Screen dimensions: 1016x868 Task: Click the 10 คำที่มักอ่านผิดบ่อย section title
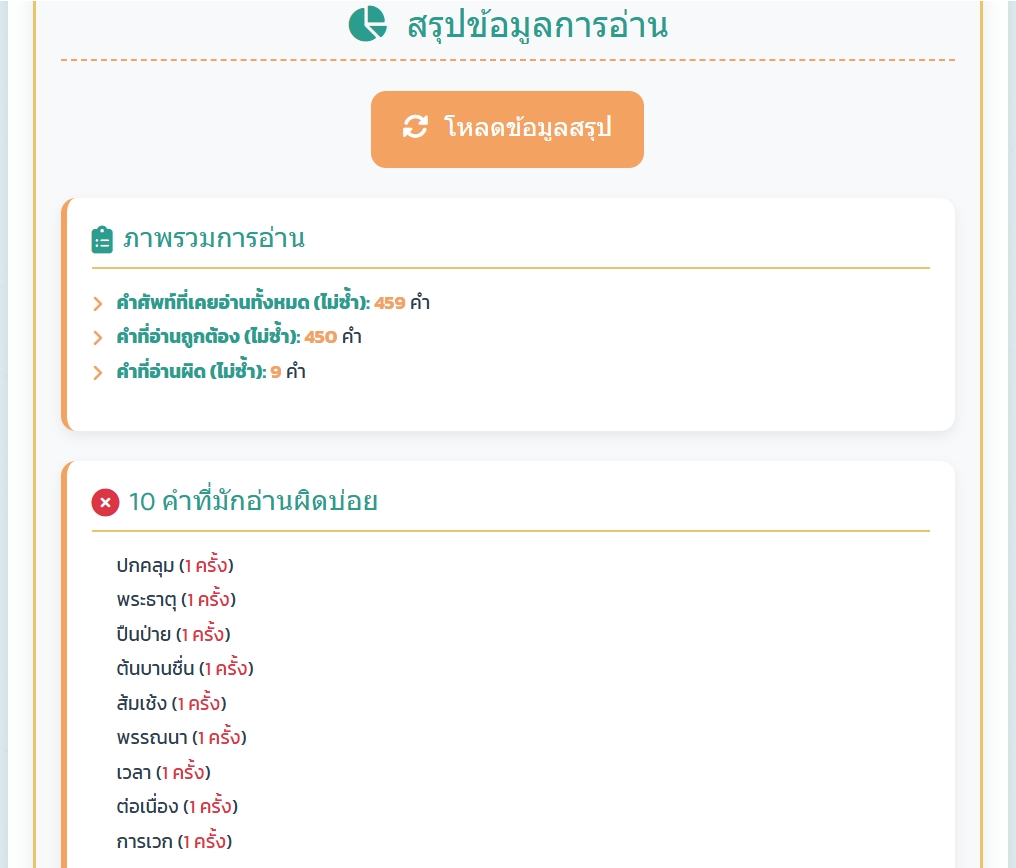[253, 501]
